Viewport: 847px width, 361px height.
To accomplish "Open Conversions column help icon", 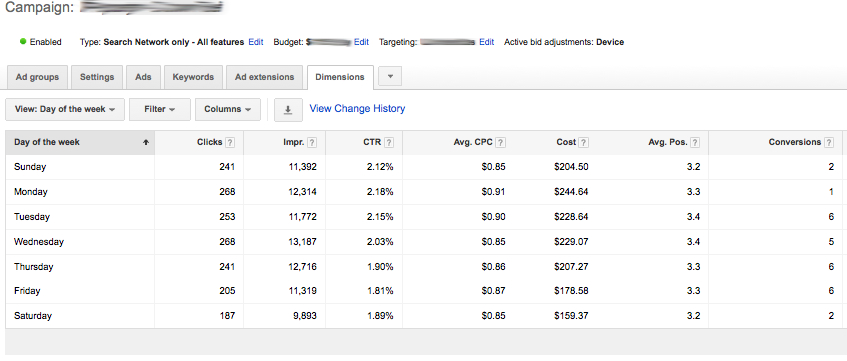I will coord(829,143).
